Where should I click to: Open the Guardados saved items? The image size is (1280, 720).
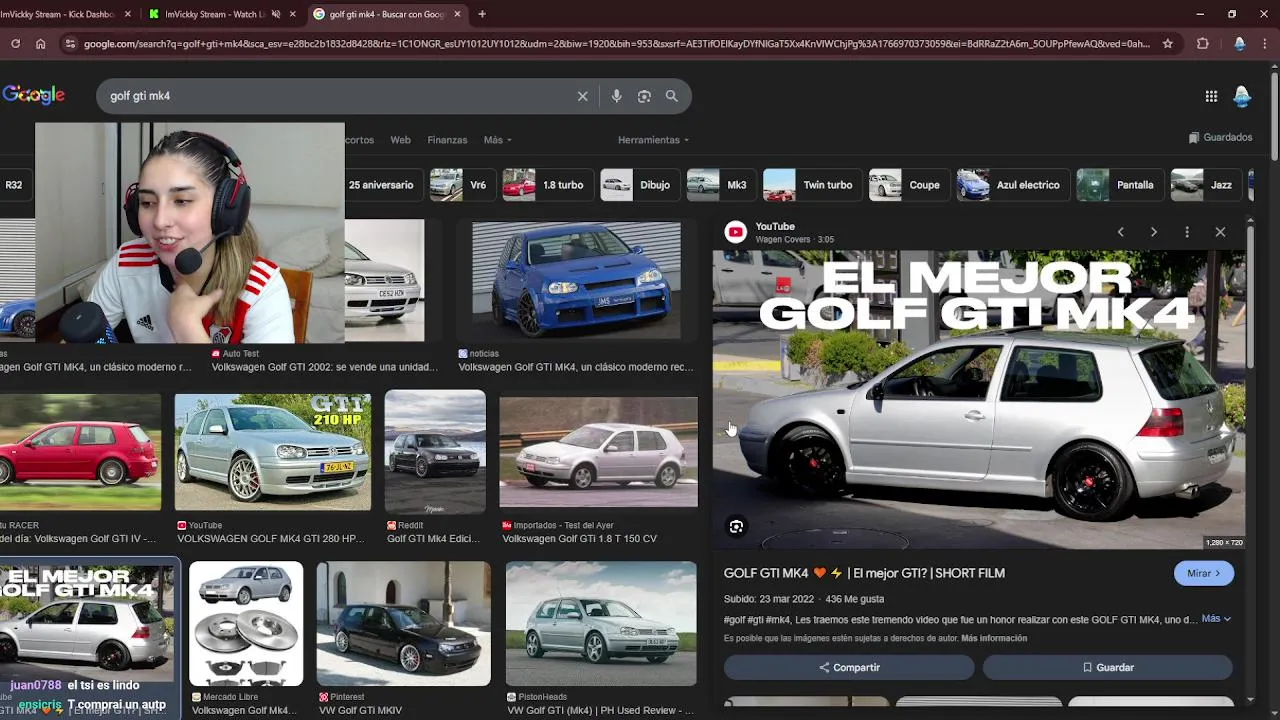pos(1220,138)
